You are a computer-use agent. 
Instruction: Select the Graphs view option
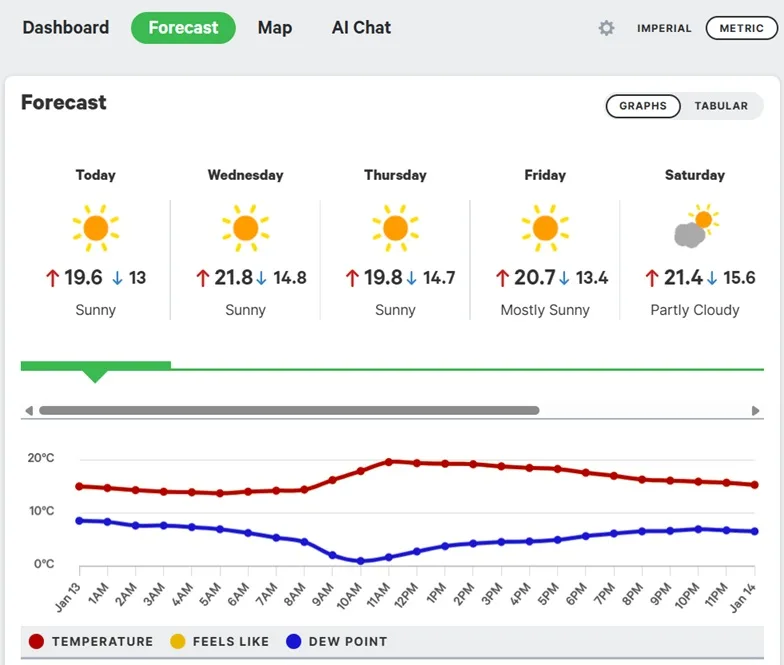click(643, 106)
